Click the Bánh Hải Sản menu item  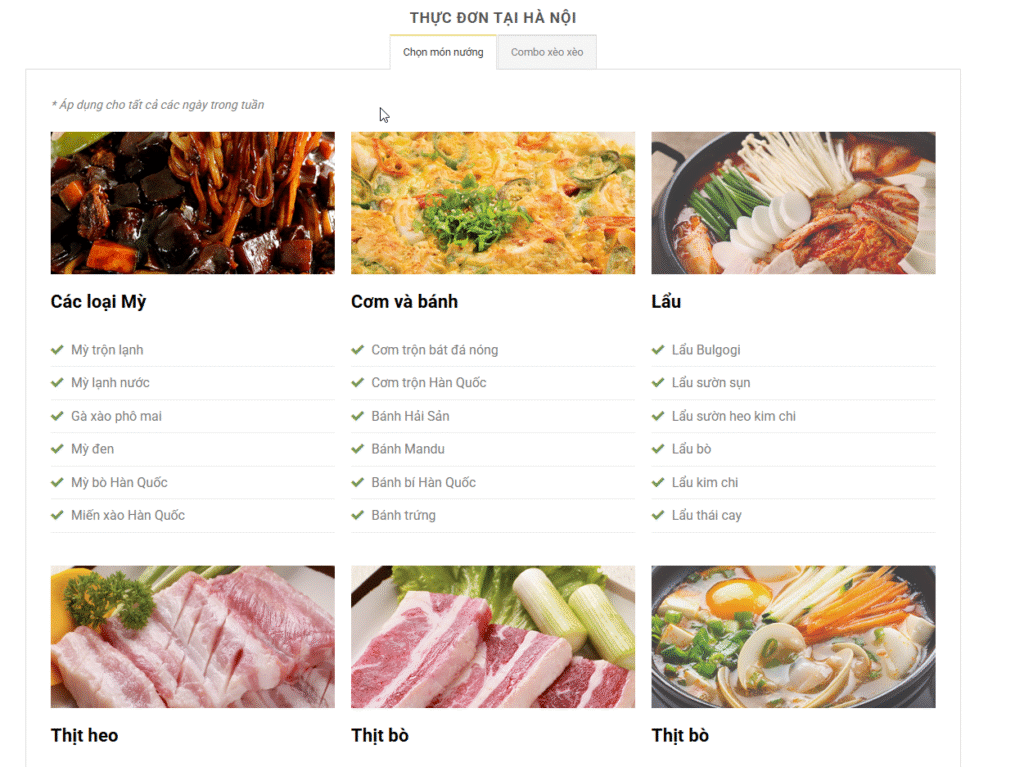(x=410, y=416)
